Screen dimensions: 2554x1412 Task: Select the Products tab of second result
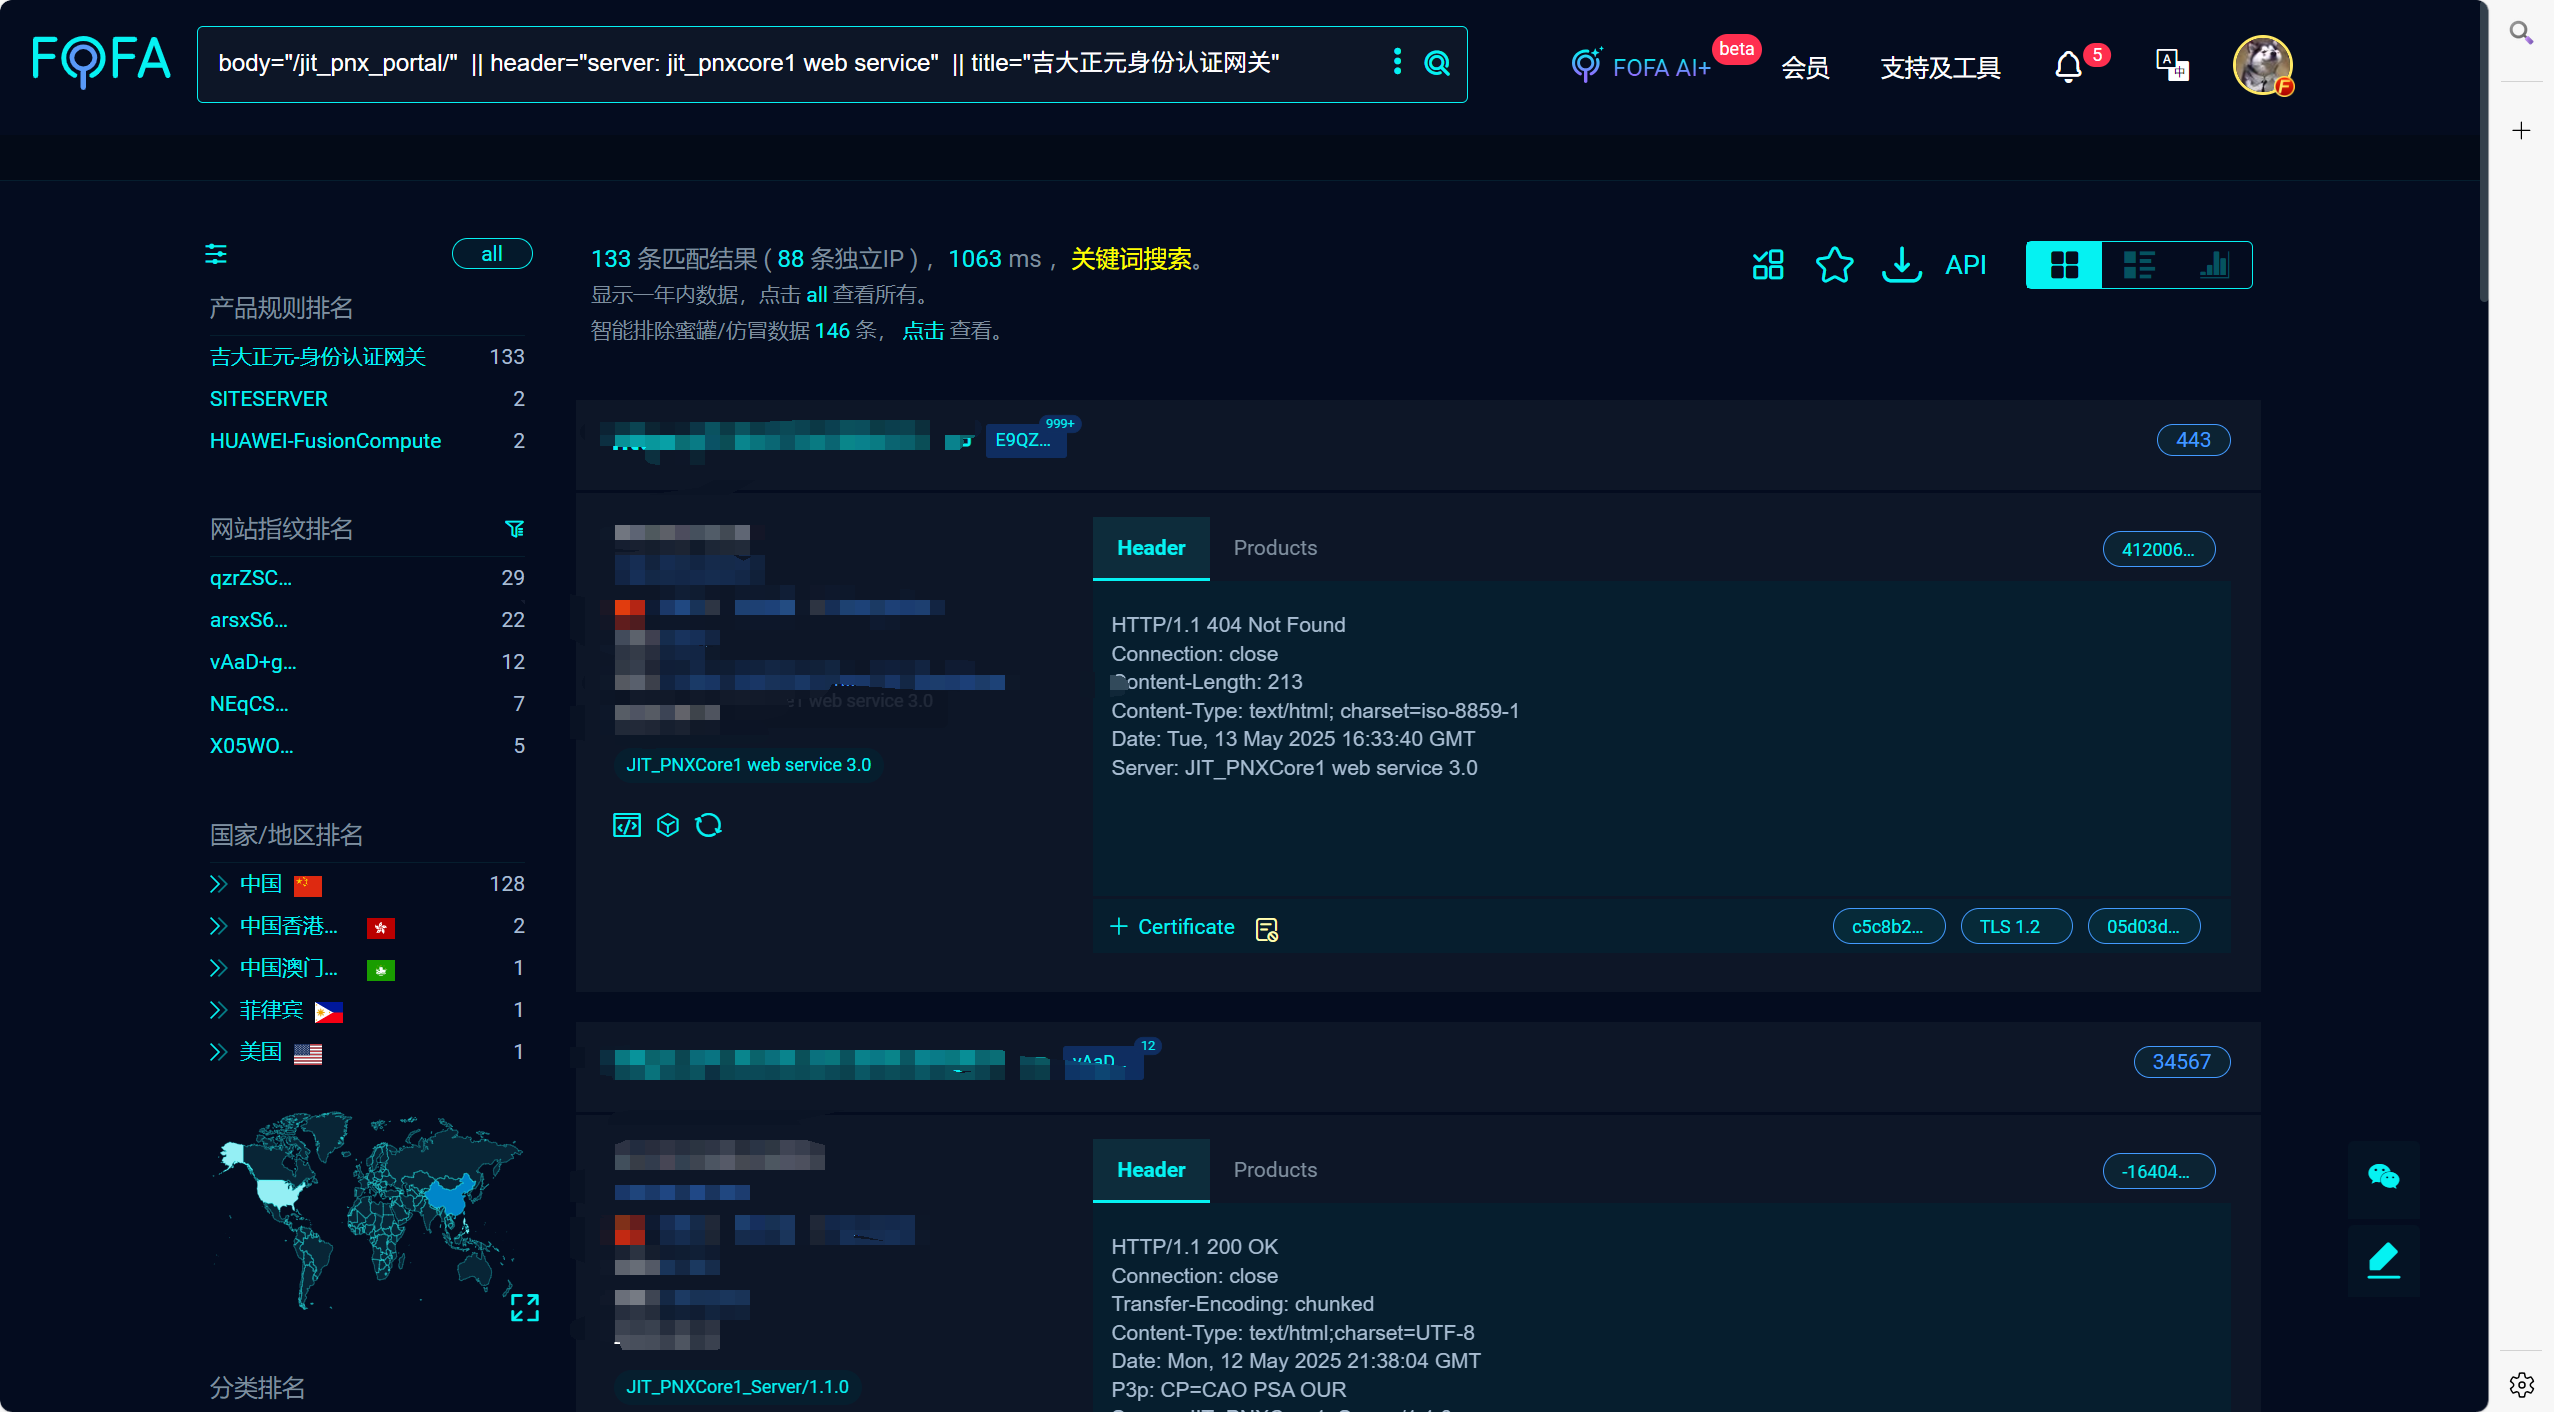[x=1275, y=1170]
